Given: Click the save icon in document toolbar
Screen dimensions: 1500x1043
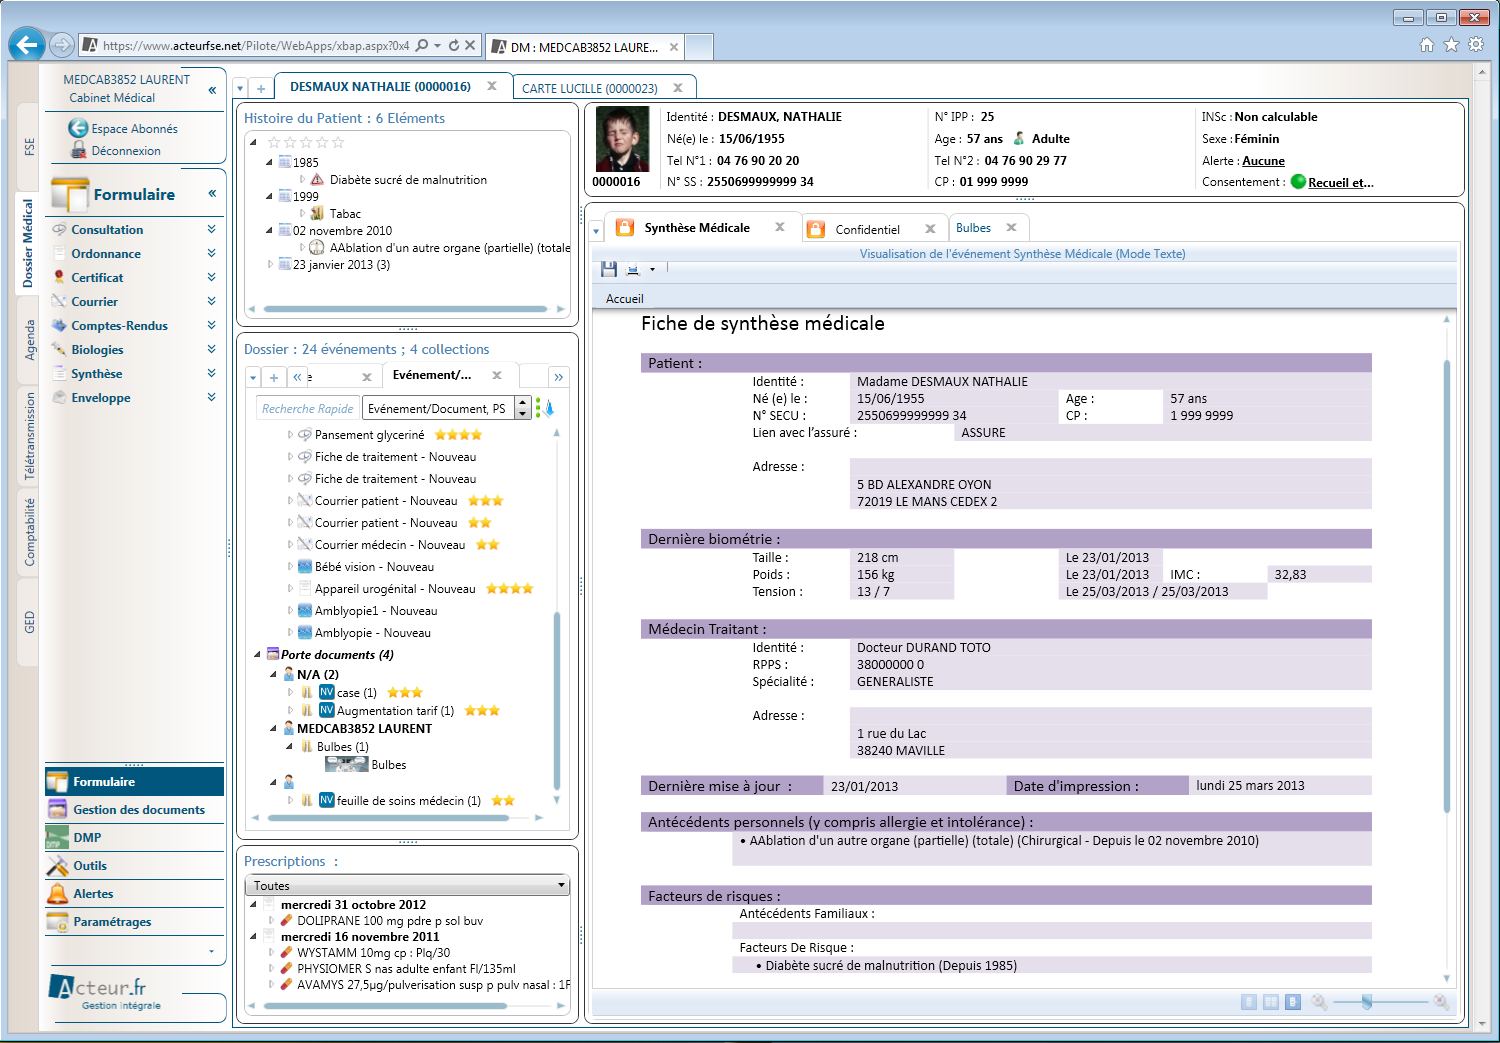Looking at the screenshot, I should point(609,269).
